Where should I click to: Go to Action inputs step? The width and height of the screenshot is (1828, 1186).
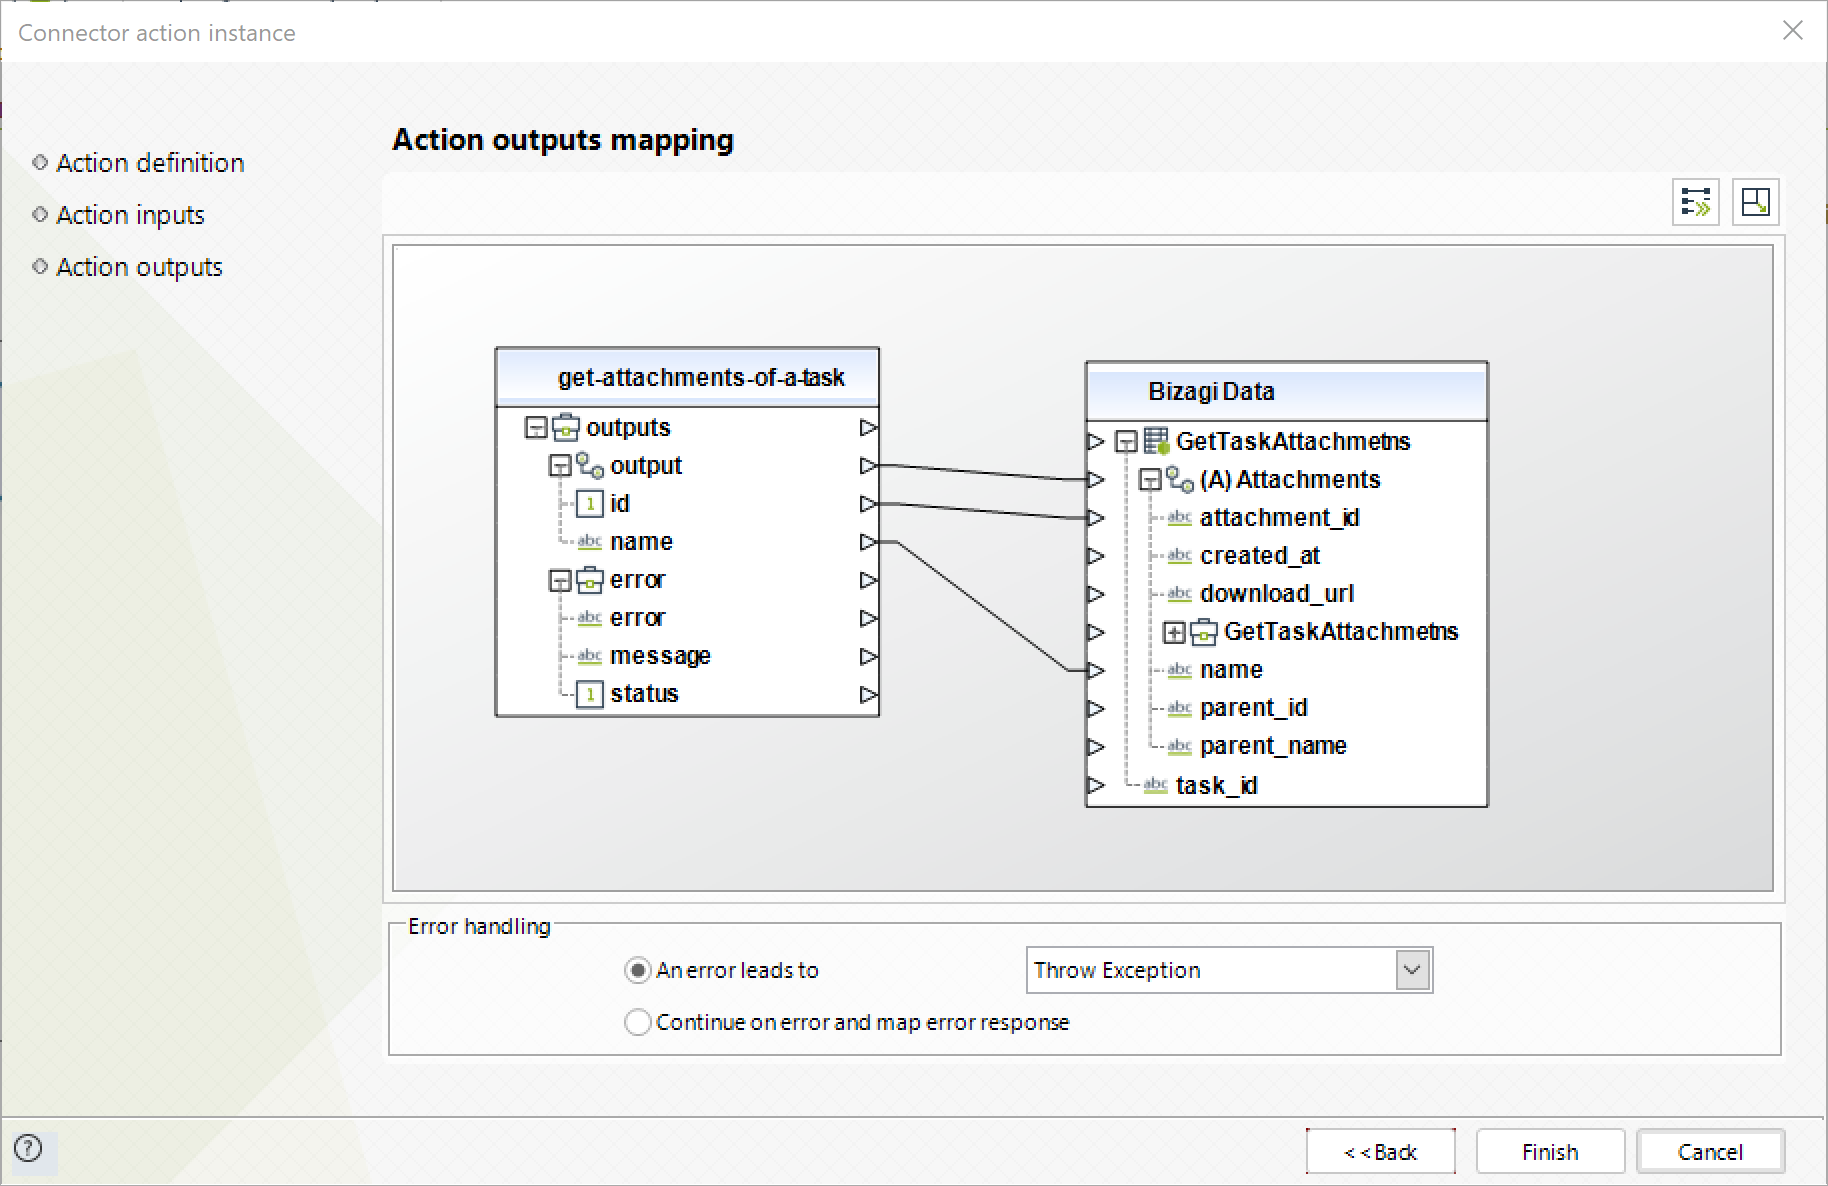[x=130, y=215]
